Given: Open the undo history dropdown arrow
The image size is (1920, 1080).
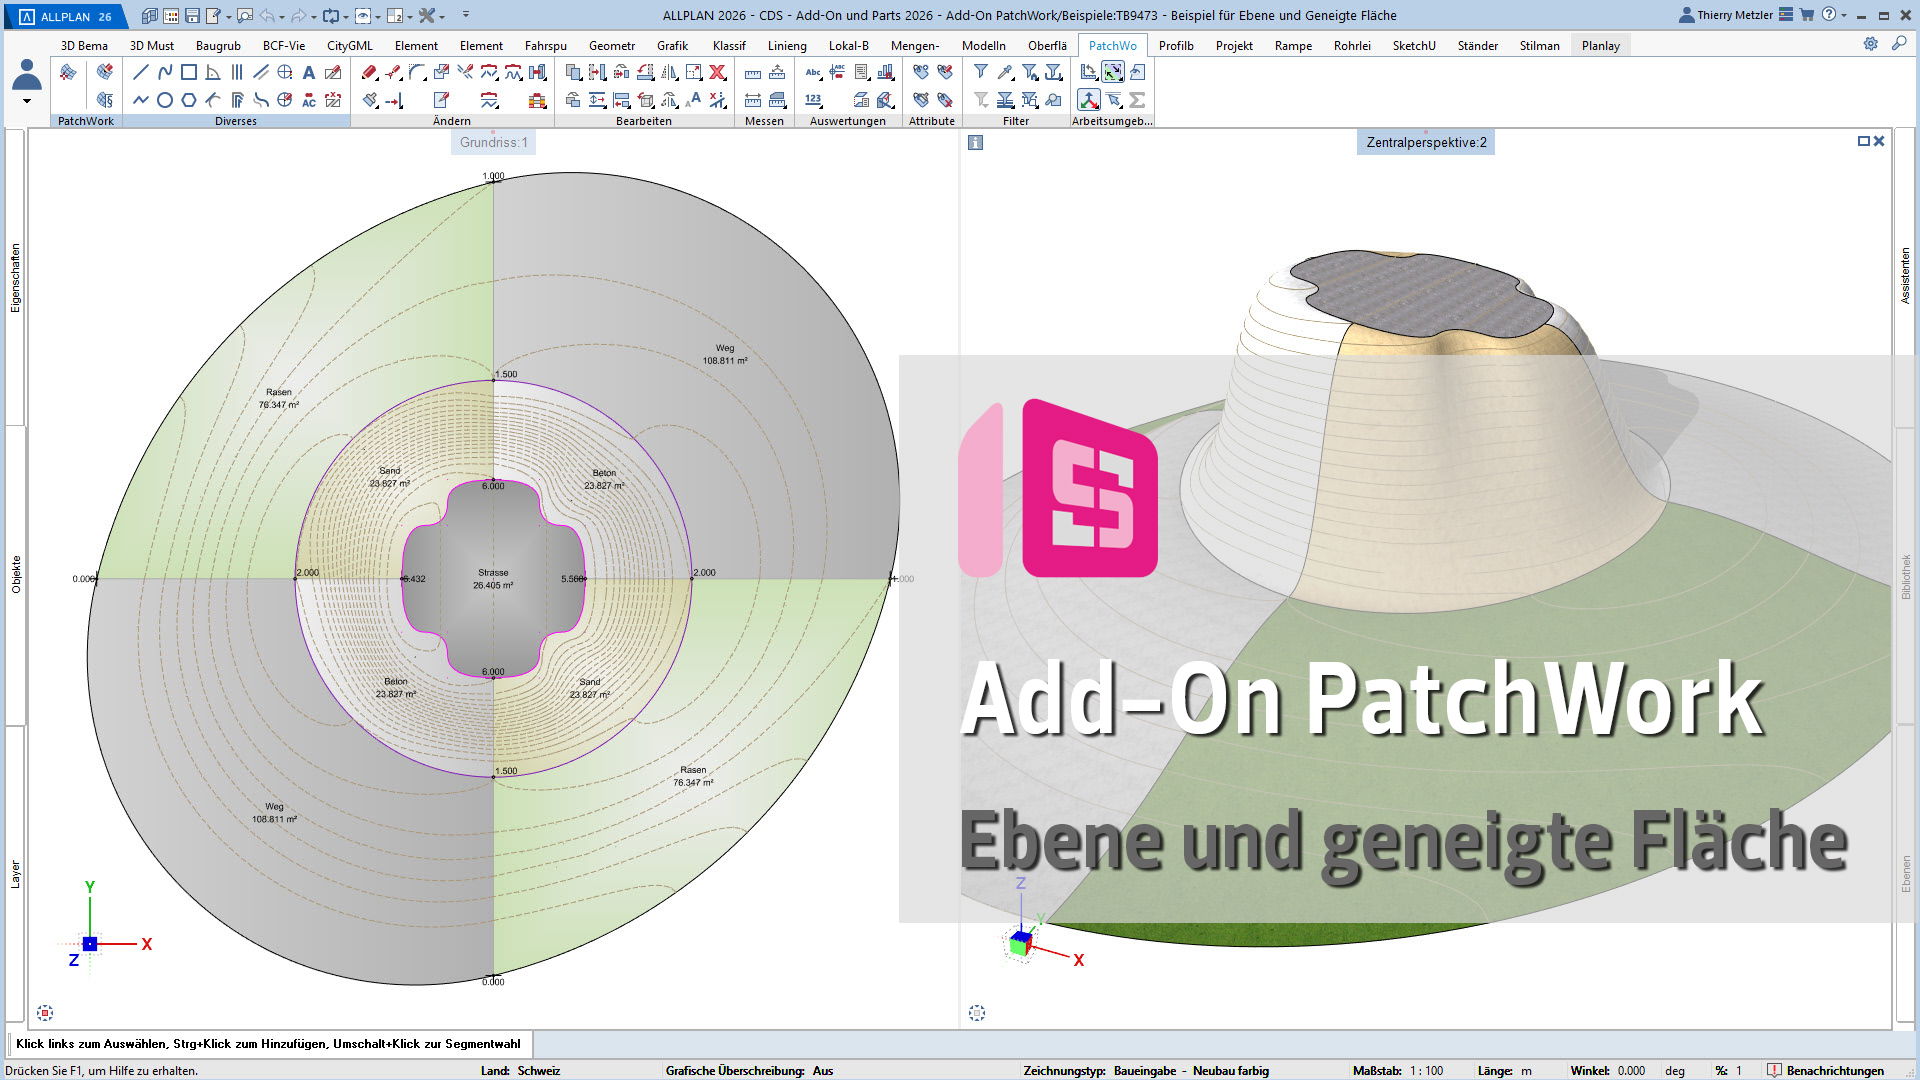Looking at the screenshot, I should [282, 16].
